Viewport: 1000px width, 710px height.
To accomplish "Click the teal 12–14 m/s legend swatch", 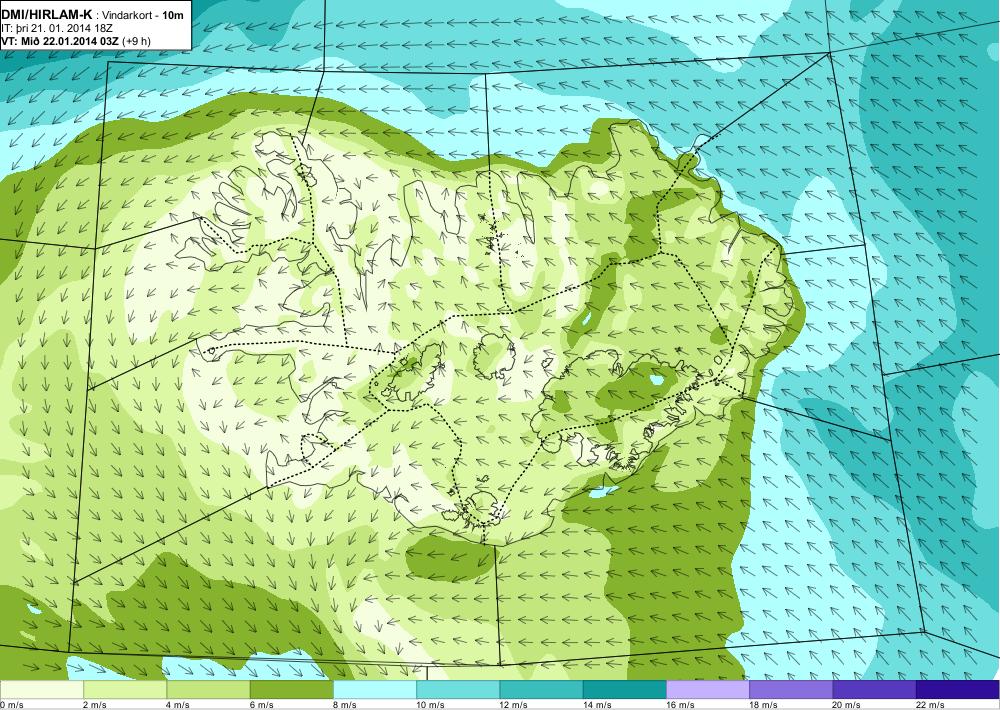I will [541, 690].
